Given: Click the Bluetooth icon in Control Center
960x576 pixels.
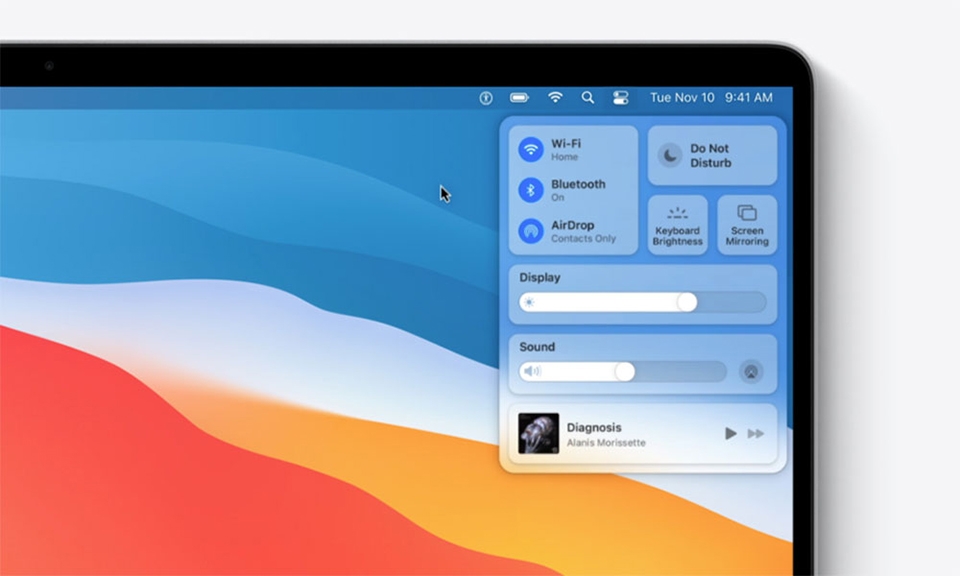Looking at the screenshot, I should [x=530, y=189].
